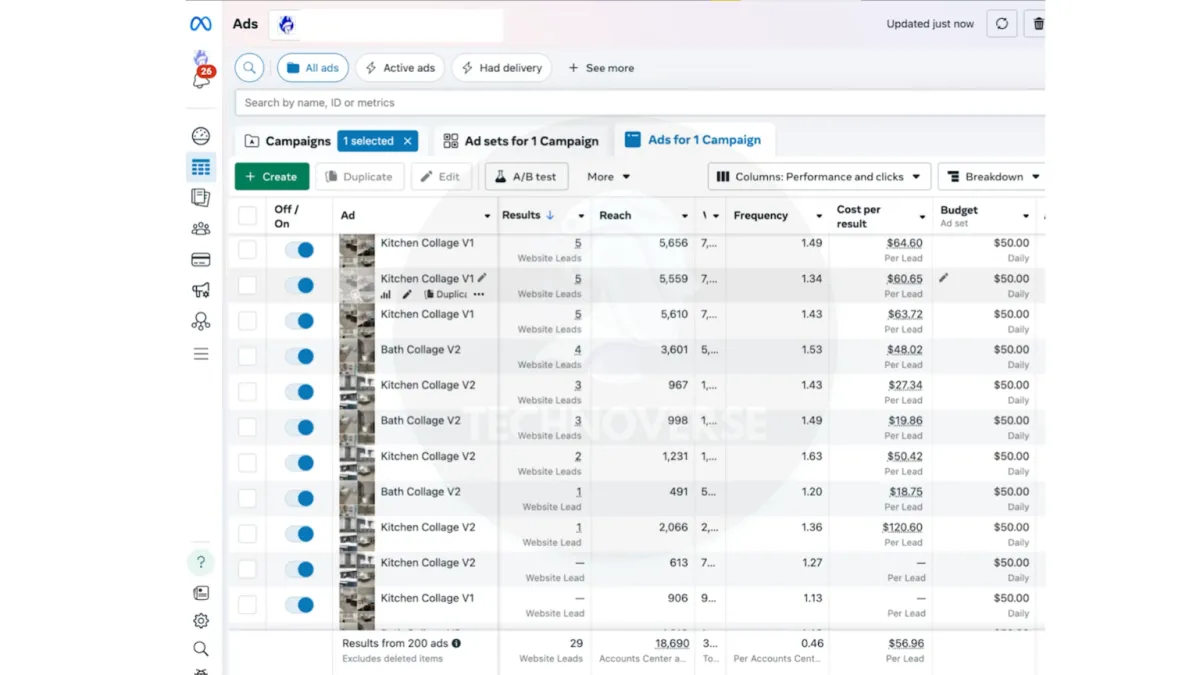
Task: Click the A/B test button
Action: click(526, 177)
